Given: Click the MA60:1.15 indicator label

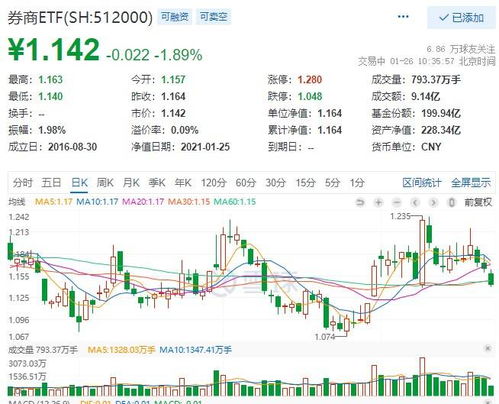Looking at the screenshot, I should [235, 202].
